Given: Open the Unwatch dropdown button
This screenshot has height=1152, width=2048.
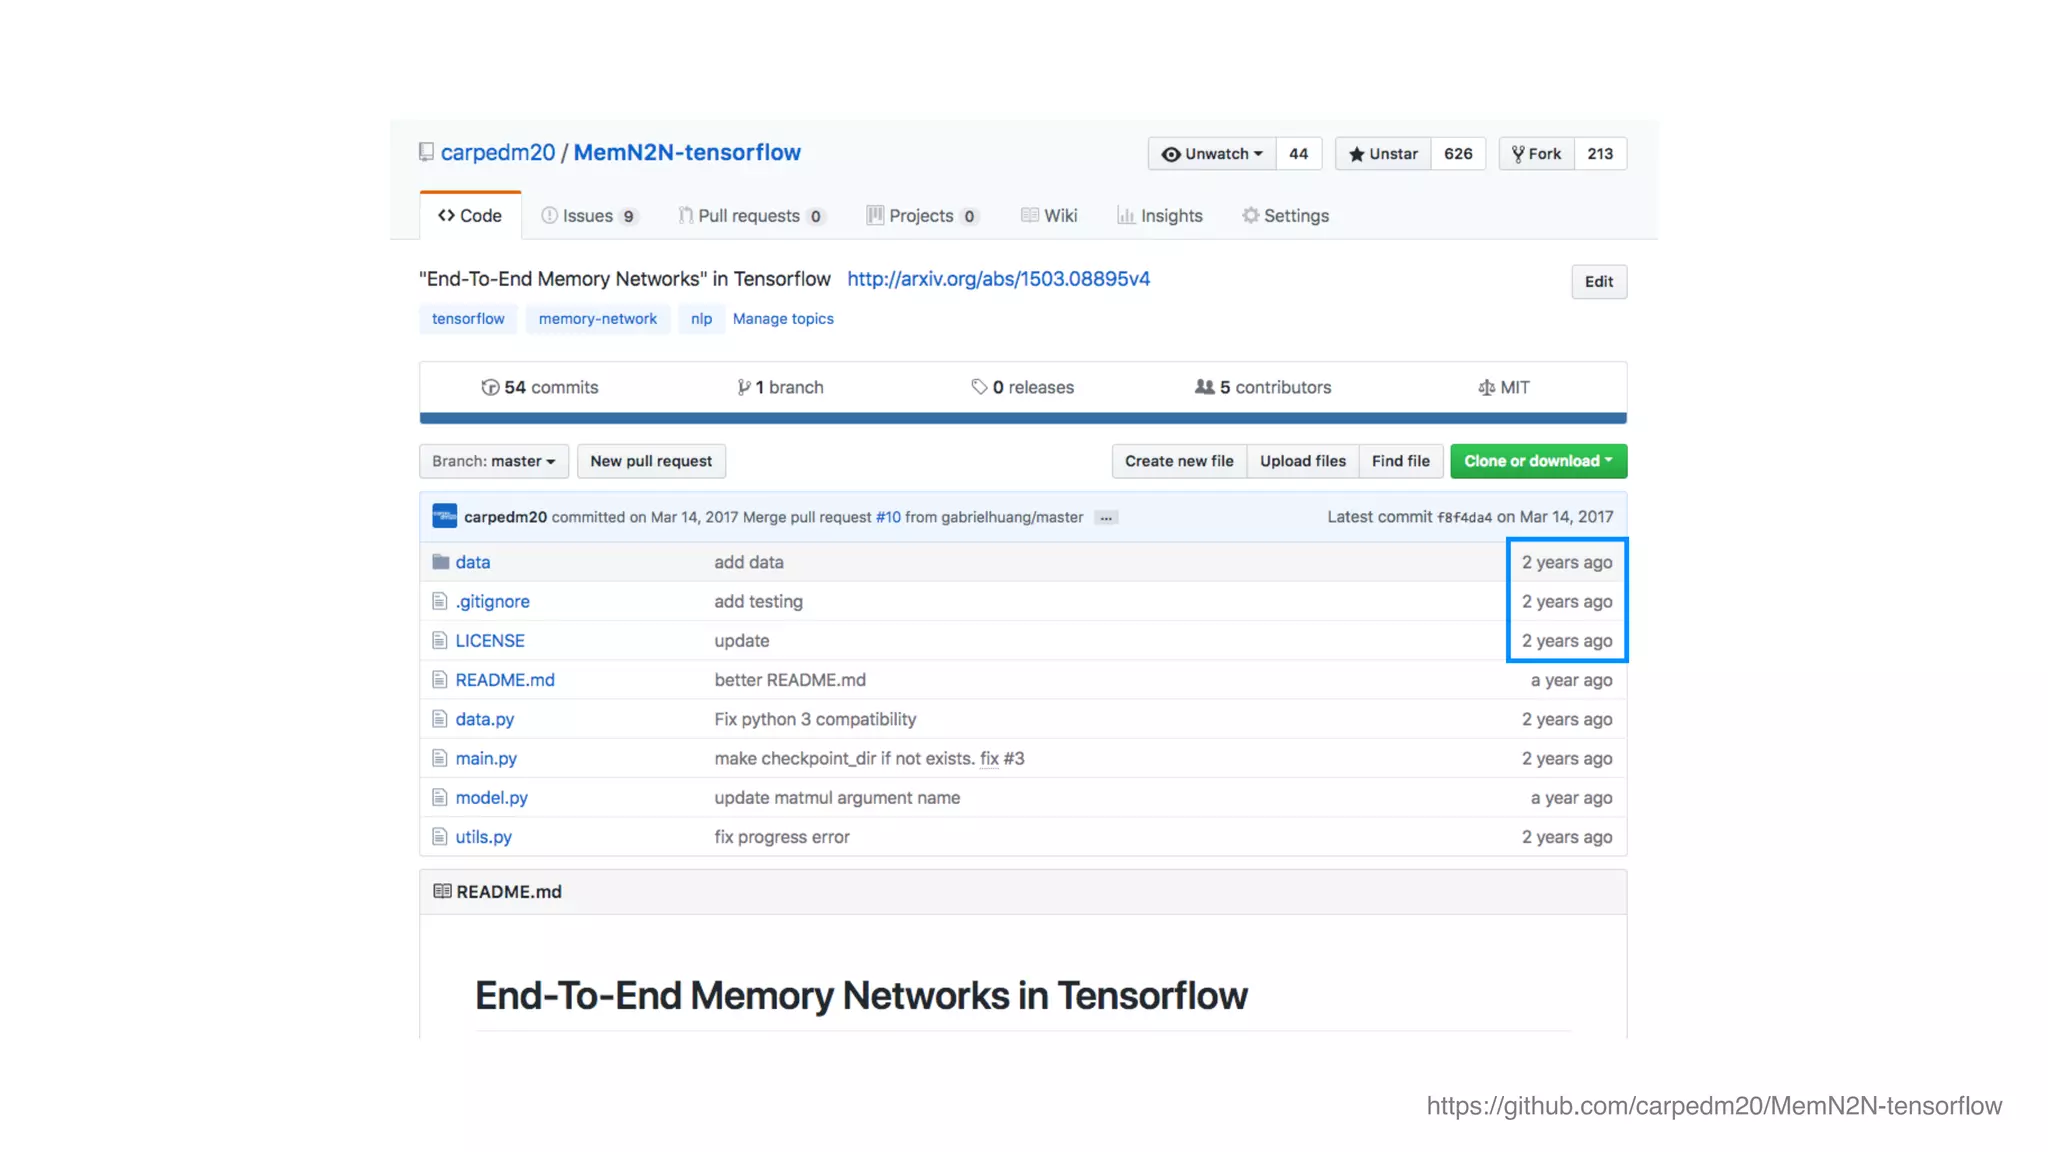Looking at the screenshot, I should pos(1212,154).
